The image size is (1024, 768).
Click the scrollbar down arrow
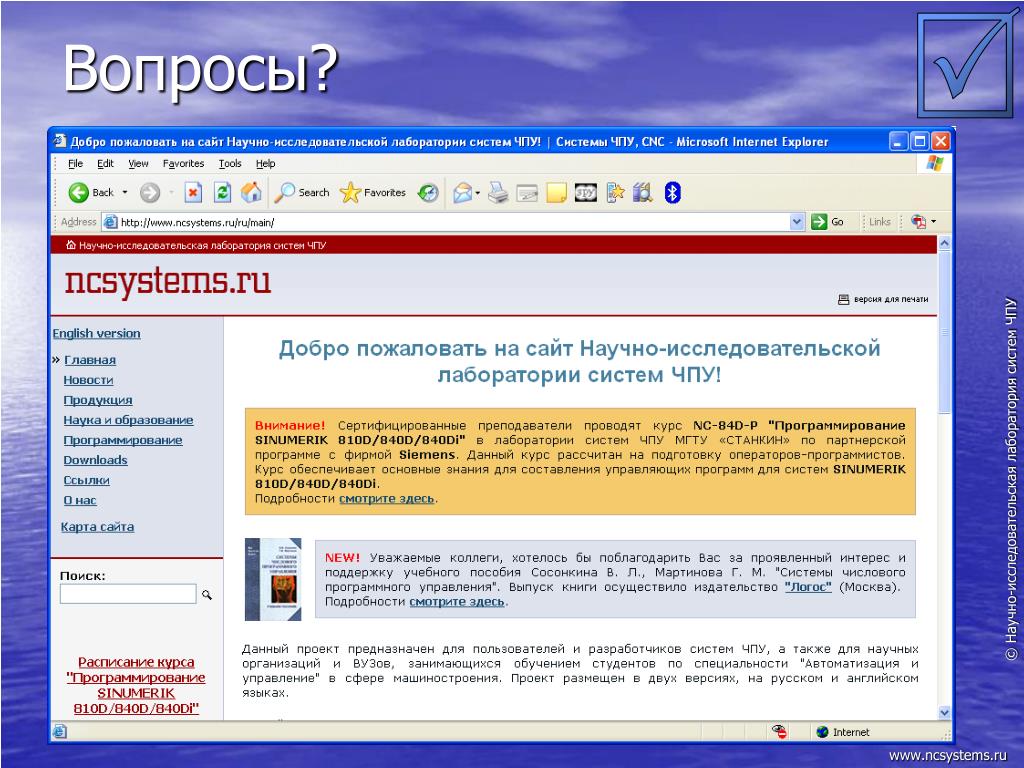coord(944,712)
